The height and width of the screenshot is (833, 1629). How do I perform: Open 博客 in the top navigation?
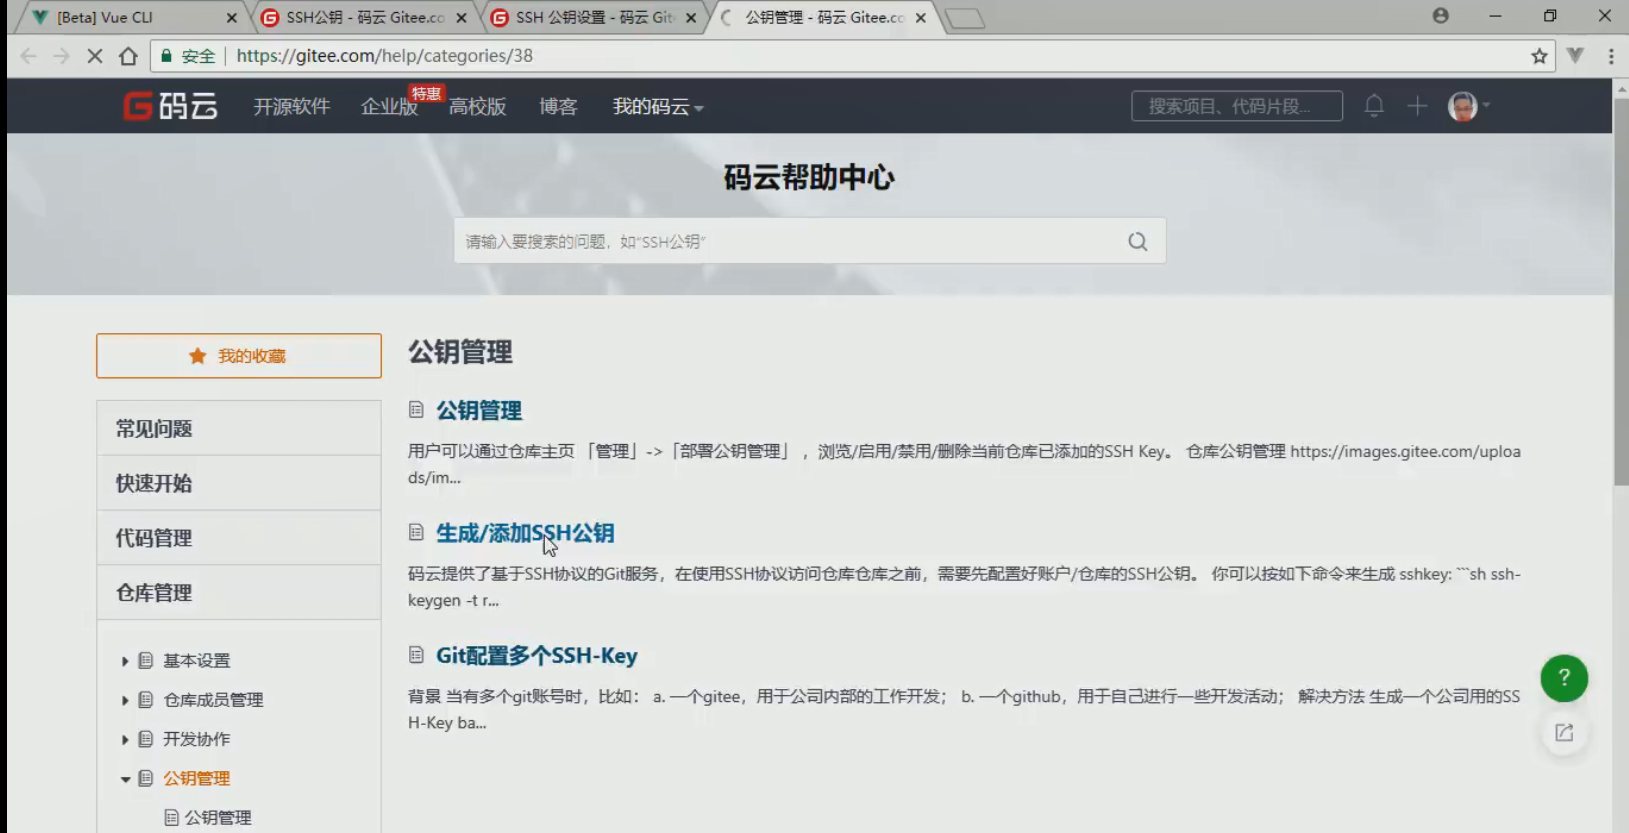[558, 106]
